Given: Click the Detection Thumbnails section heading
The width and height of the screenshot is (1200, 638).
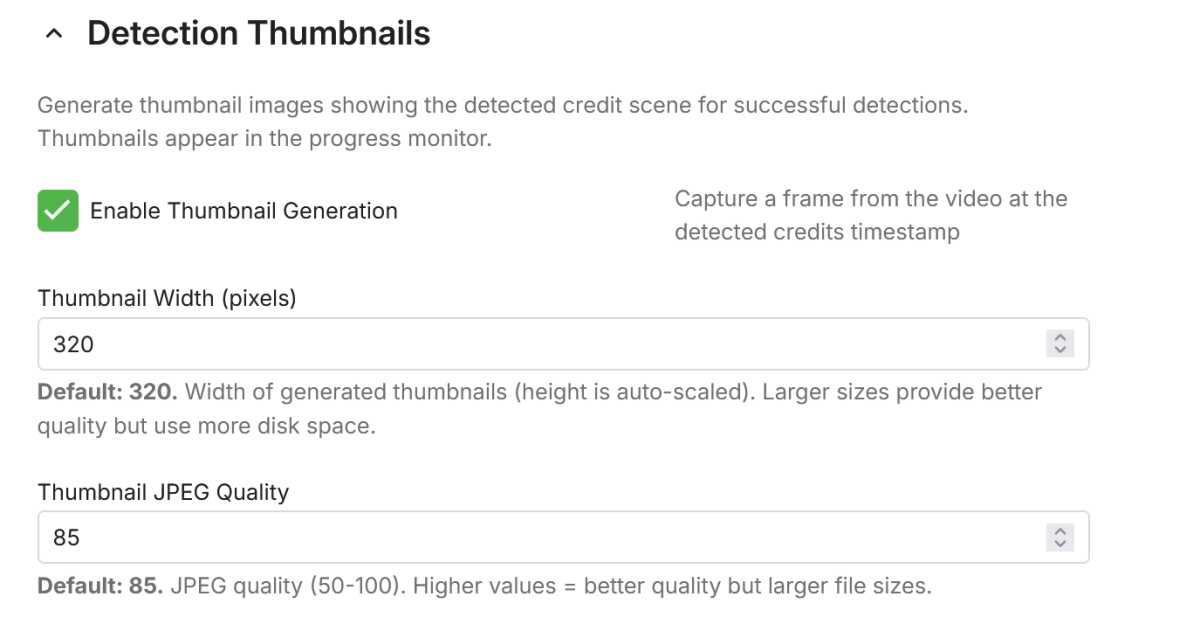Looking at the screenshot, I should pos(258,34).
